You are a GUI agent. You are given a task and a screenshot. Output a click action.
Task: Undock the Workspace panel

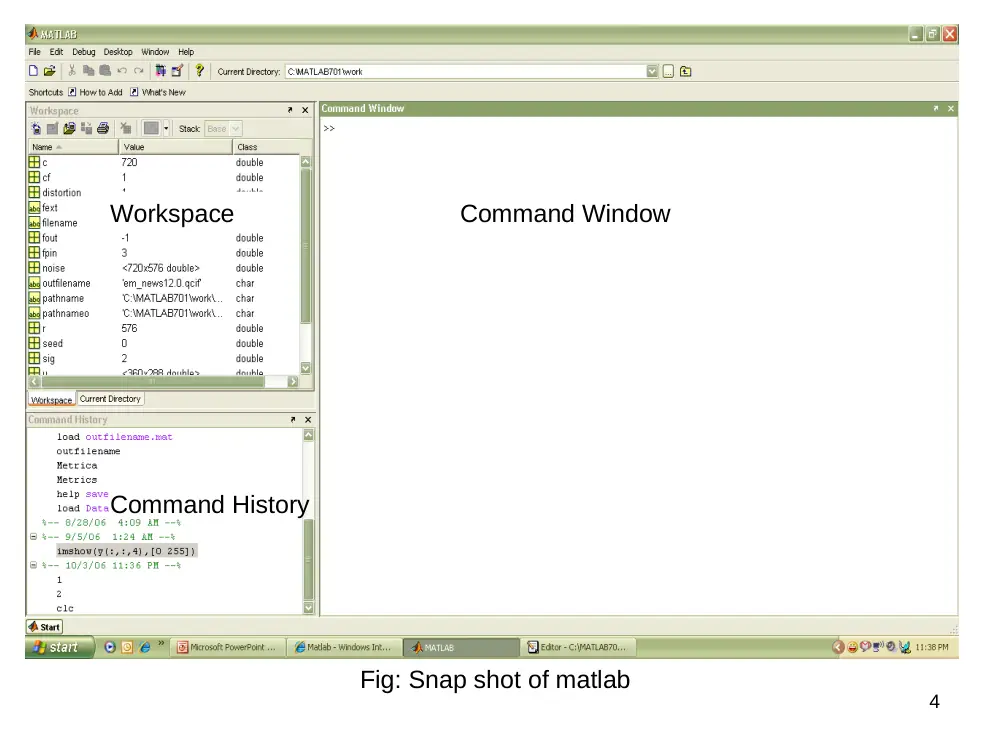[290, 110]
